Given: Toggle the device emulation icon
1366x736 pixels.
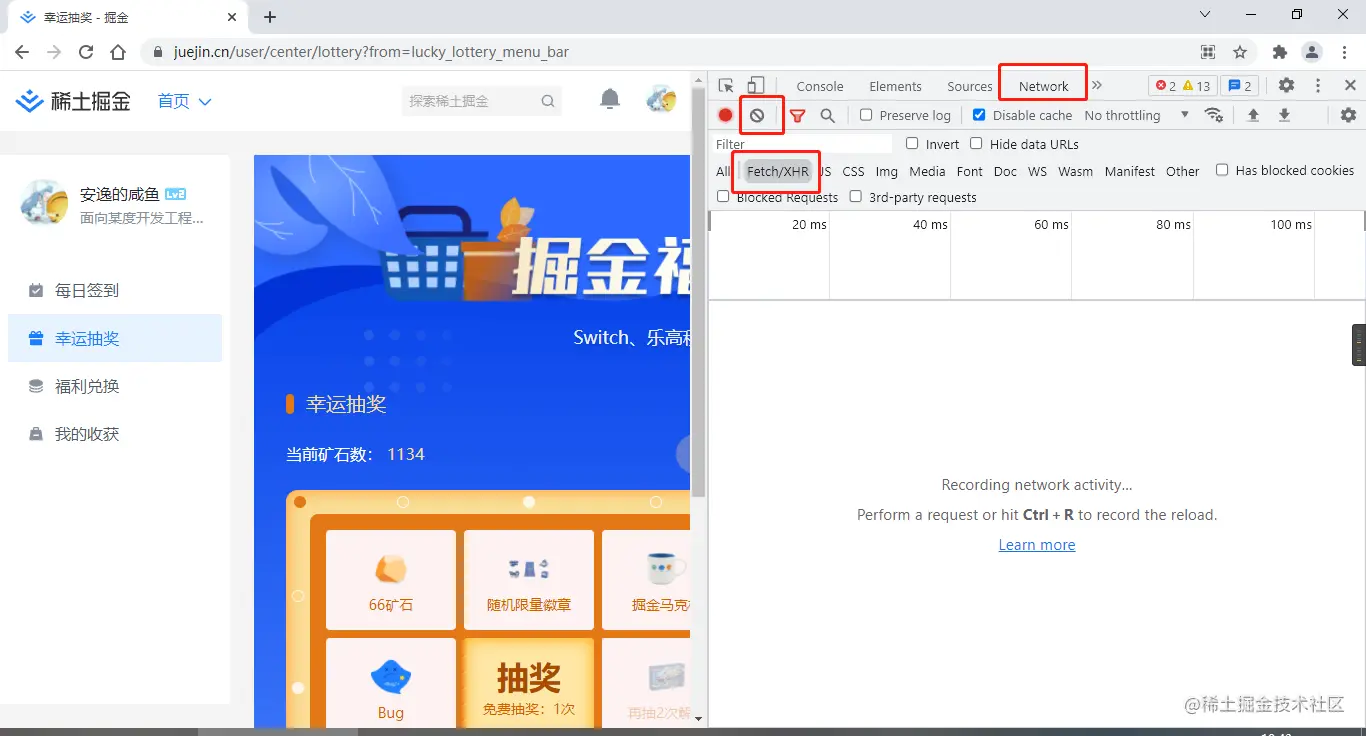Looking at the screenshot, I should 755,85.
